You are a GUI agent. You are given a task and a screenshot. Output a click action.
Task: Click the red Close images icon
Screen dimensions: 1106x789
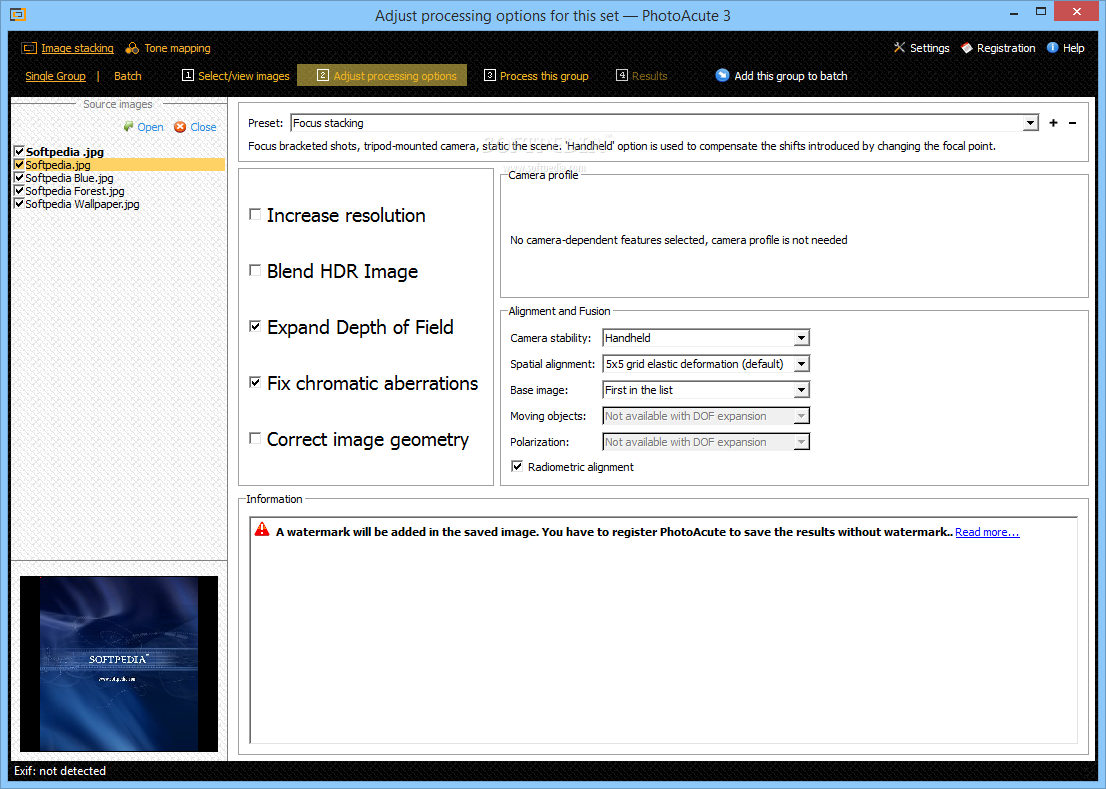pyautogui.click(x=180, y=127)
